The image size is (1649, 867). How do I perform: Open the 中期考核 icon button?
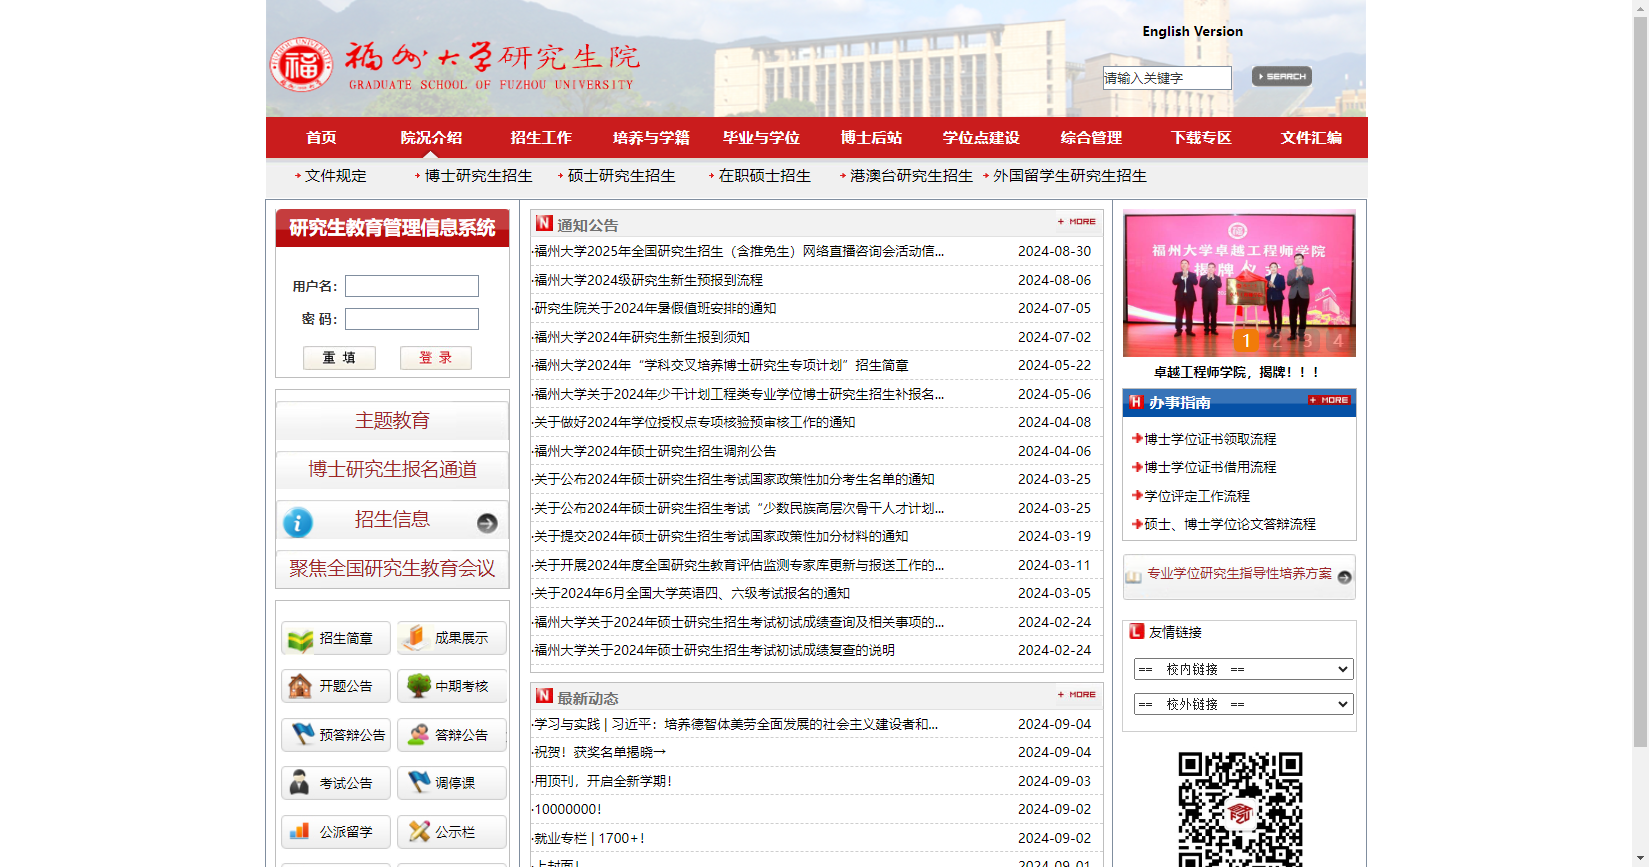click(x=452, y=686)
